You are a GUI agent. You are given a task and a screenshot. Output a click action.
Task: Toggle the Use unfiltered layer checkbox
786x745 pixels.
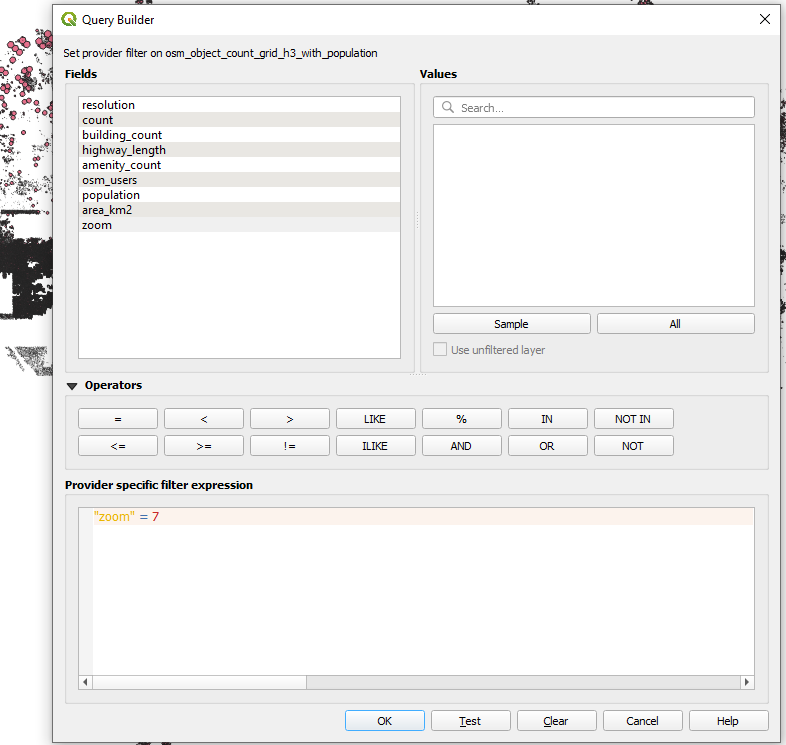[440, 349]
